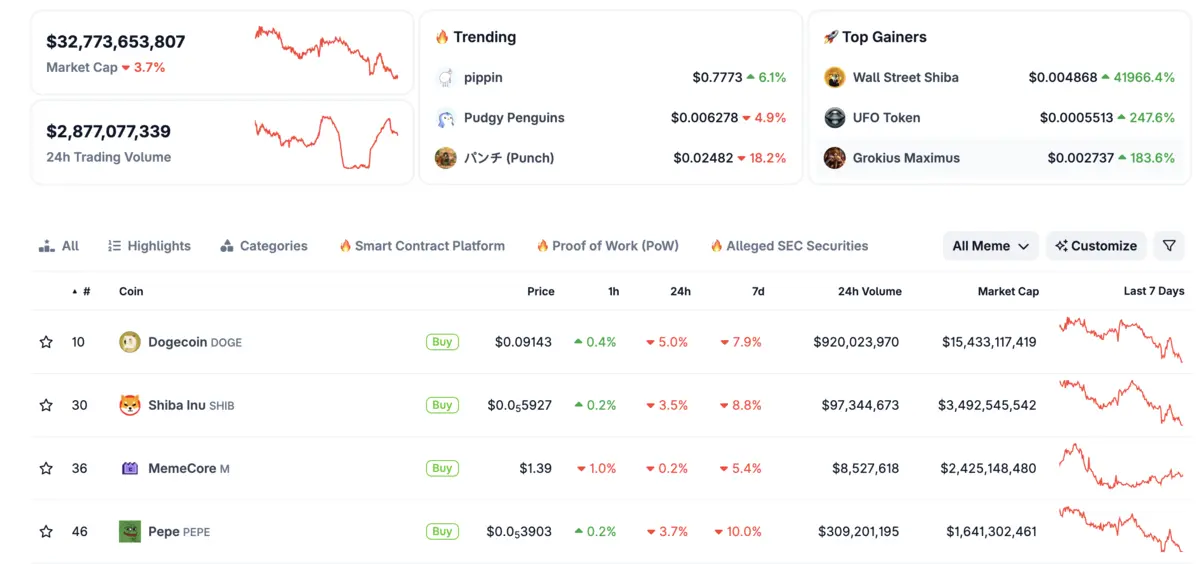Viewport: 1199px width, 564px height.
Task: Open the Smart Contract Platform link
Action: click(422, 246)
